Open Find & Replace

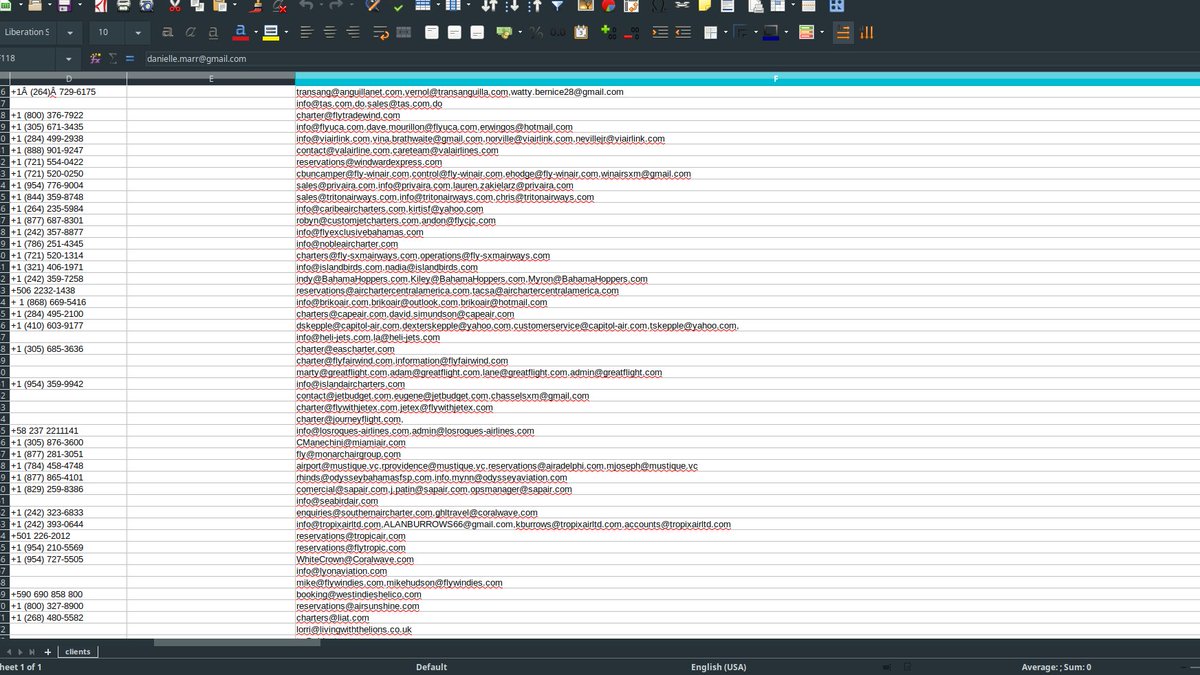click(372, 6)
